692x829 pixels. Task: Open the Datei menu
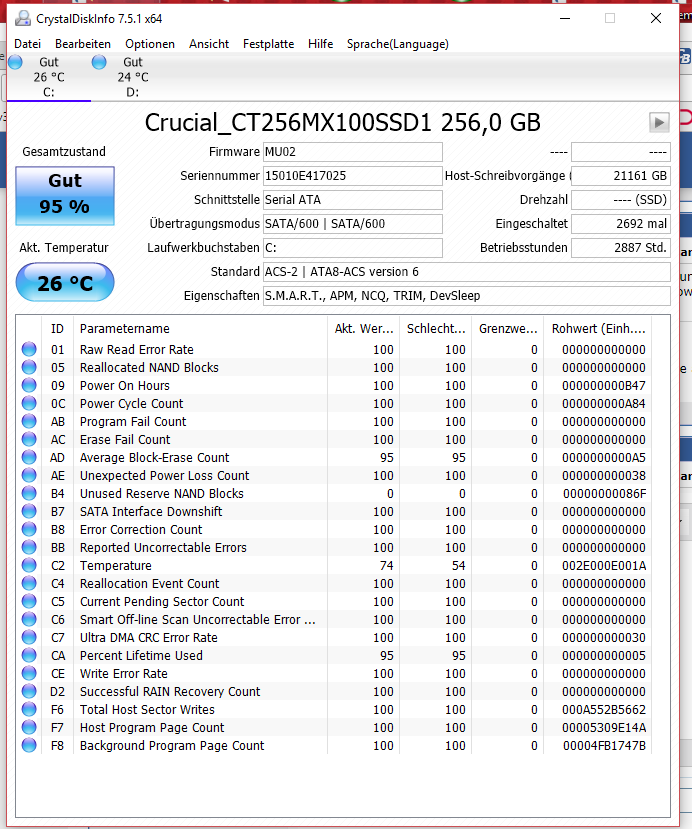[x=27, y=44]
